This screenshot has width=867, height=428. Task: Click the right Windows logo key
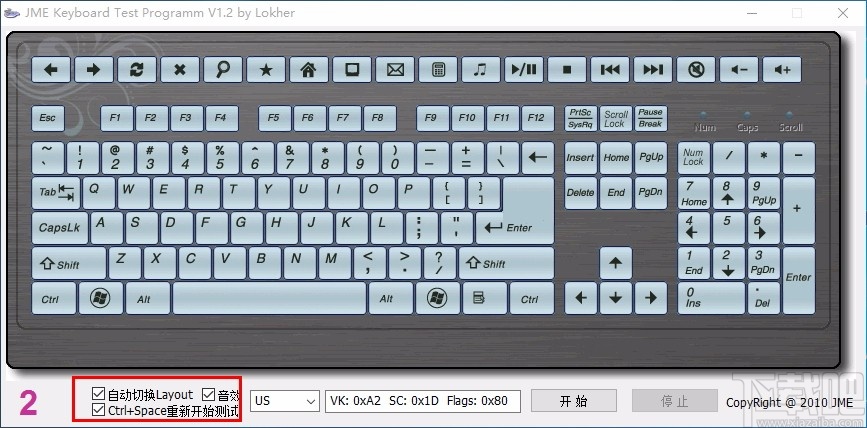[437, 299]
